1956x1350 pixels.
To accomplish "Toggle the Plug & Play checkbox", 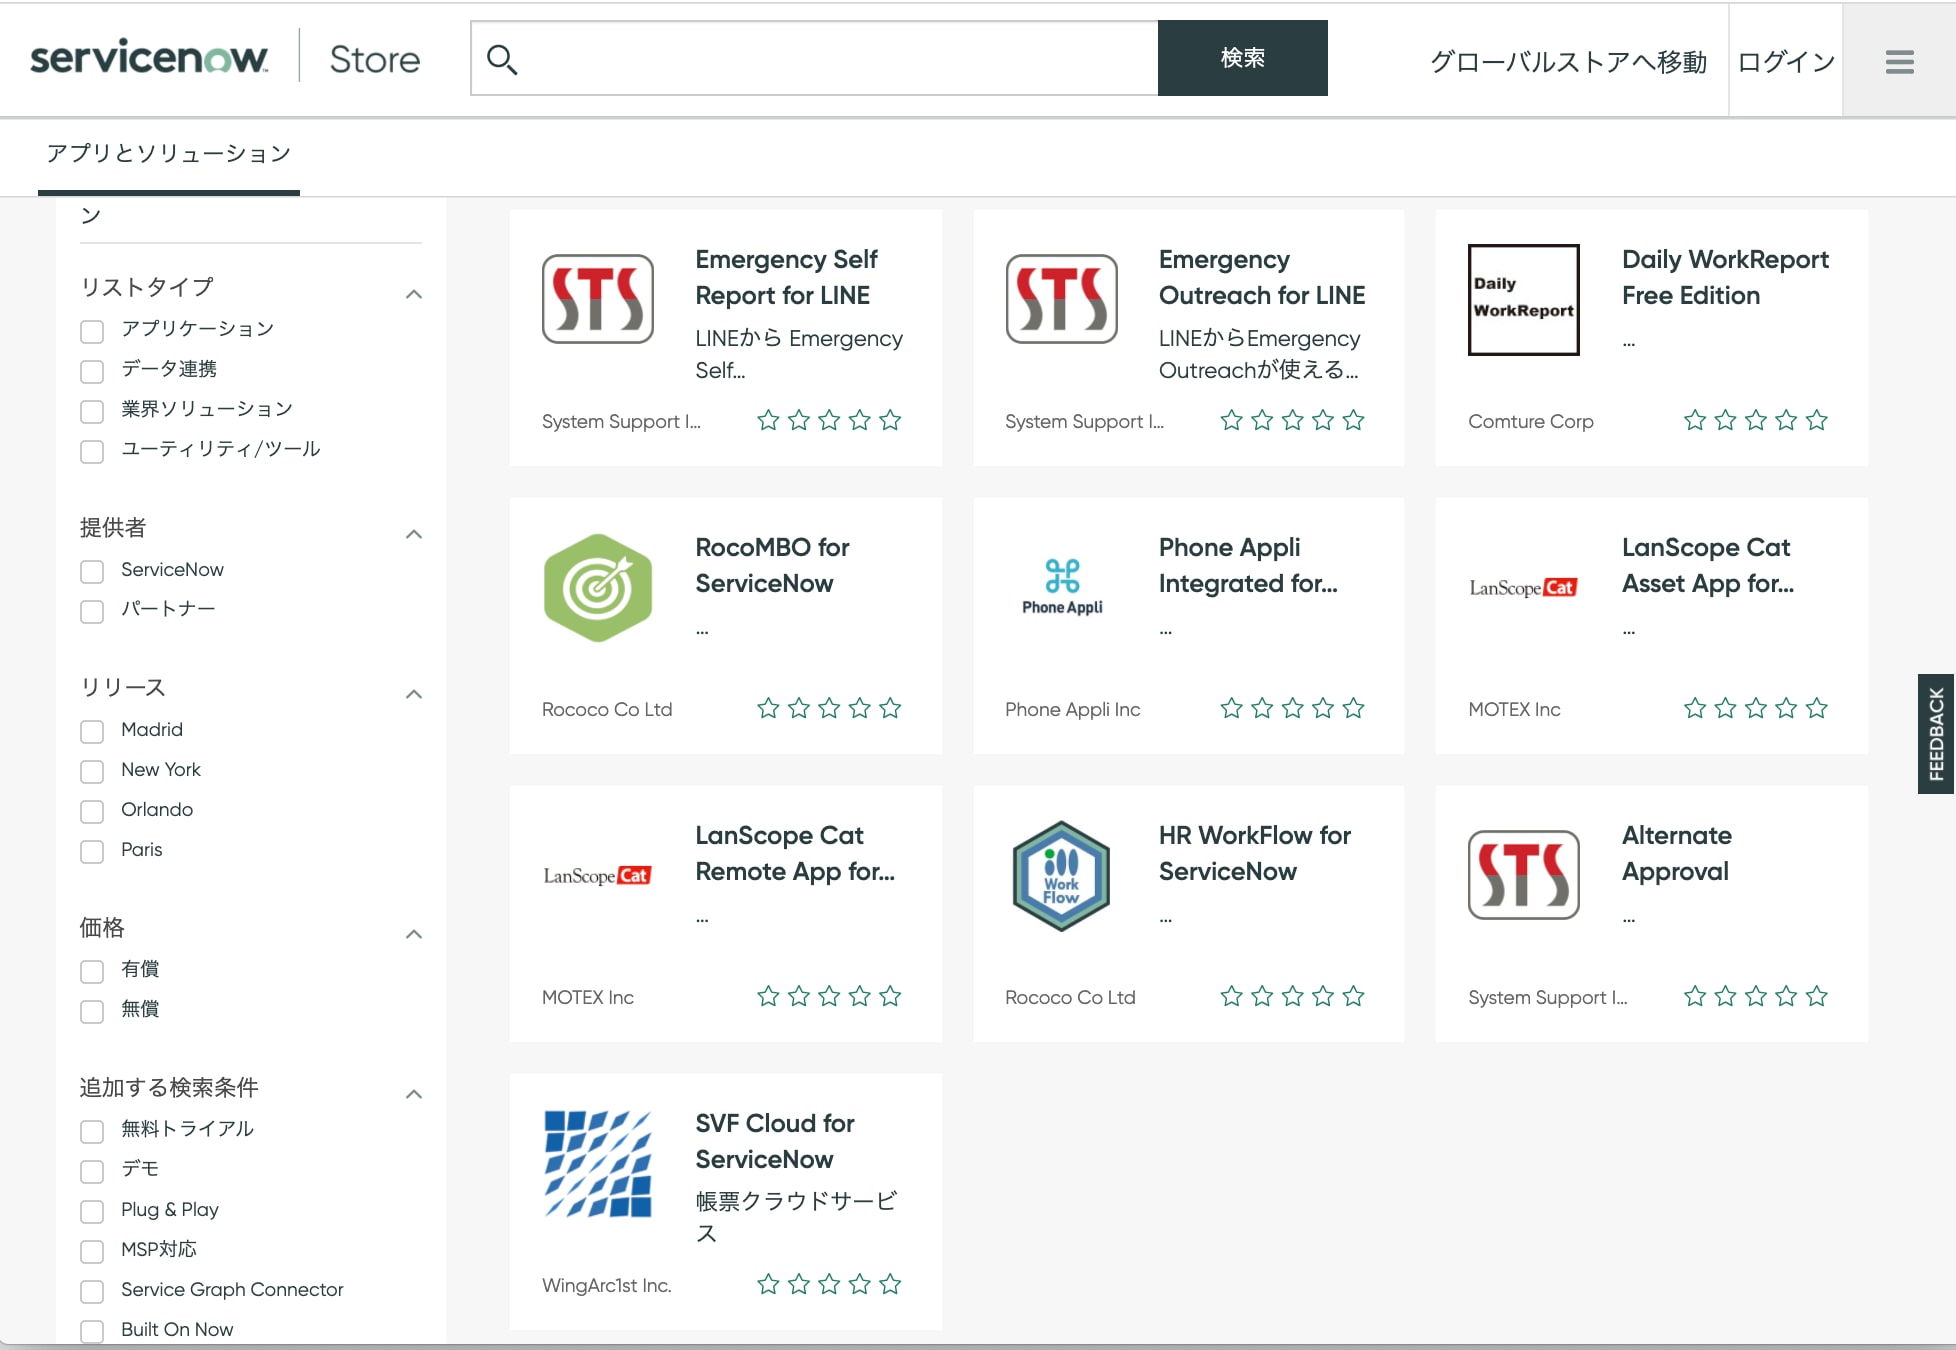I will click(92, 1211).
